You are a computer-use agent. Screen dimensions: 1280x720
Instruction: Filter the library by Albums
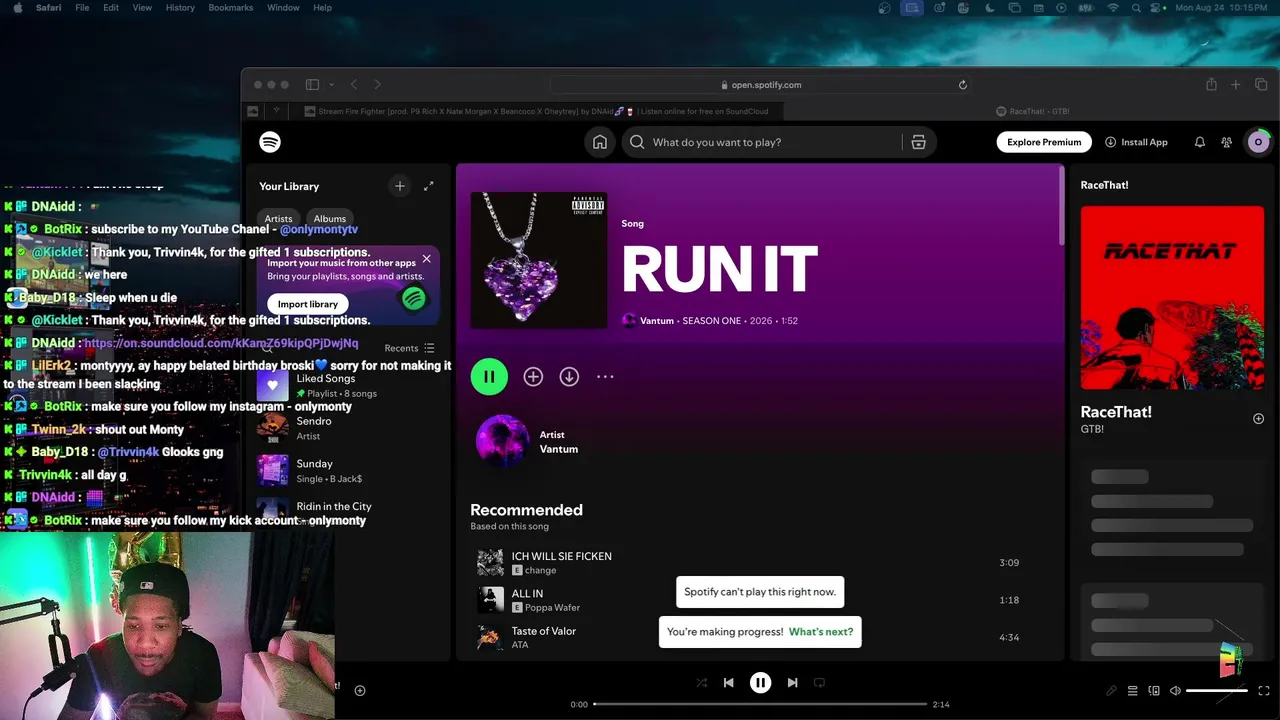tap(329, 219)
